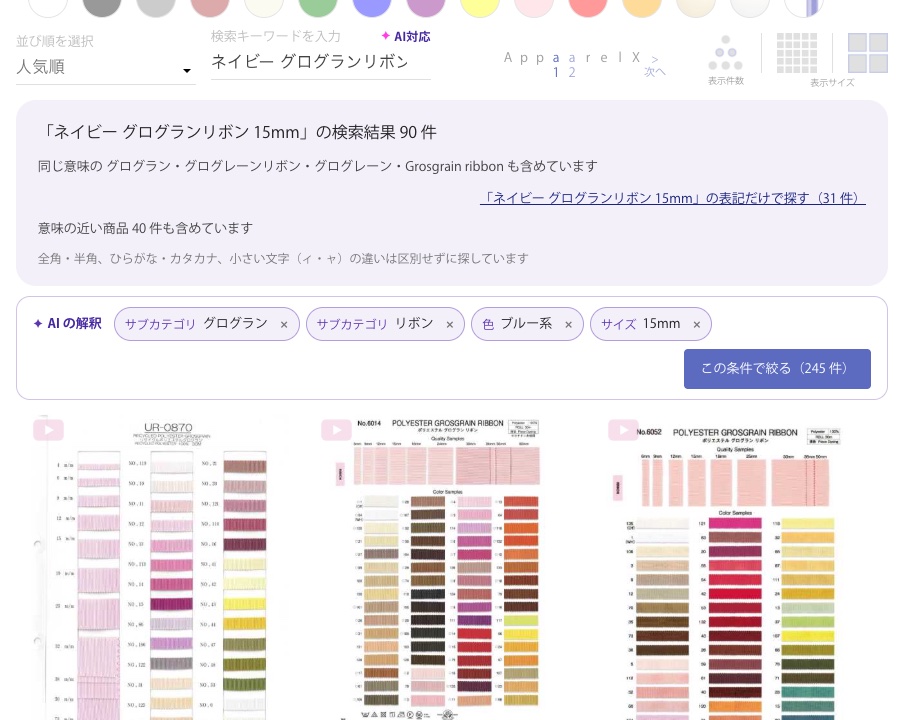The height and width of the screenshot is (720, 903).
Task: Play video on No.6014 product card
Action: [336, 430]
